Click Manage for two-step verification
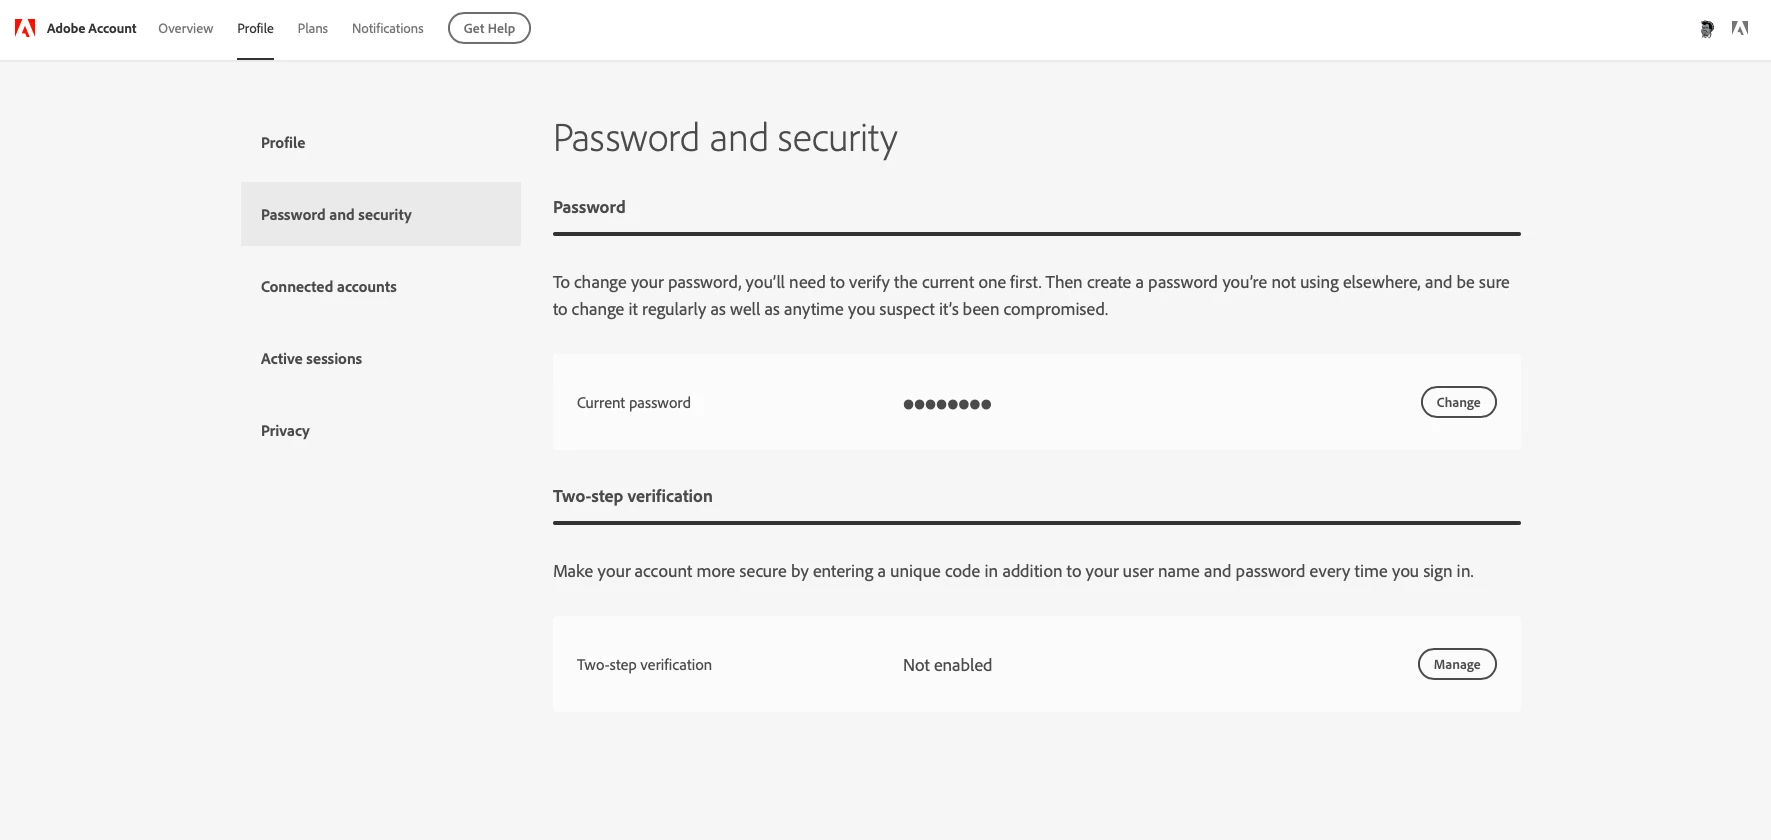Screen dimensions: 1771x840 1456,664
